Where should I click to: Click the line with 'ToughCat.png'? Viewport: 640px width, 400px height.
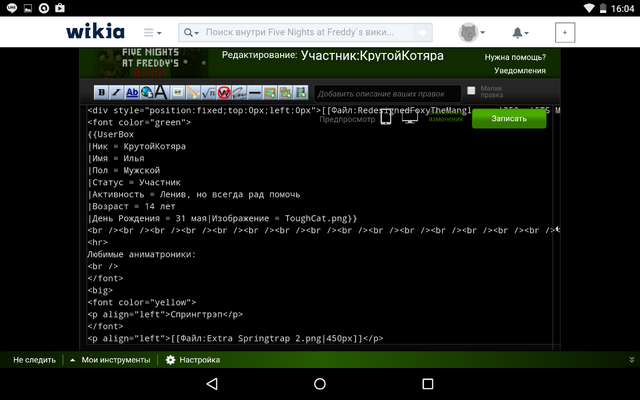tap(222, 218)
